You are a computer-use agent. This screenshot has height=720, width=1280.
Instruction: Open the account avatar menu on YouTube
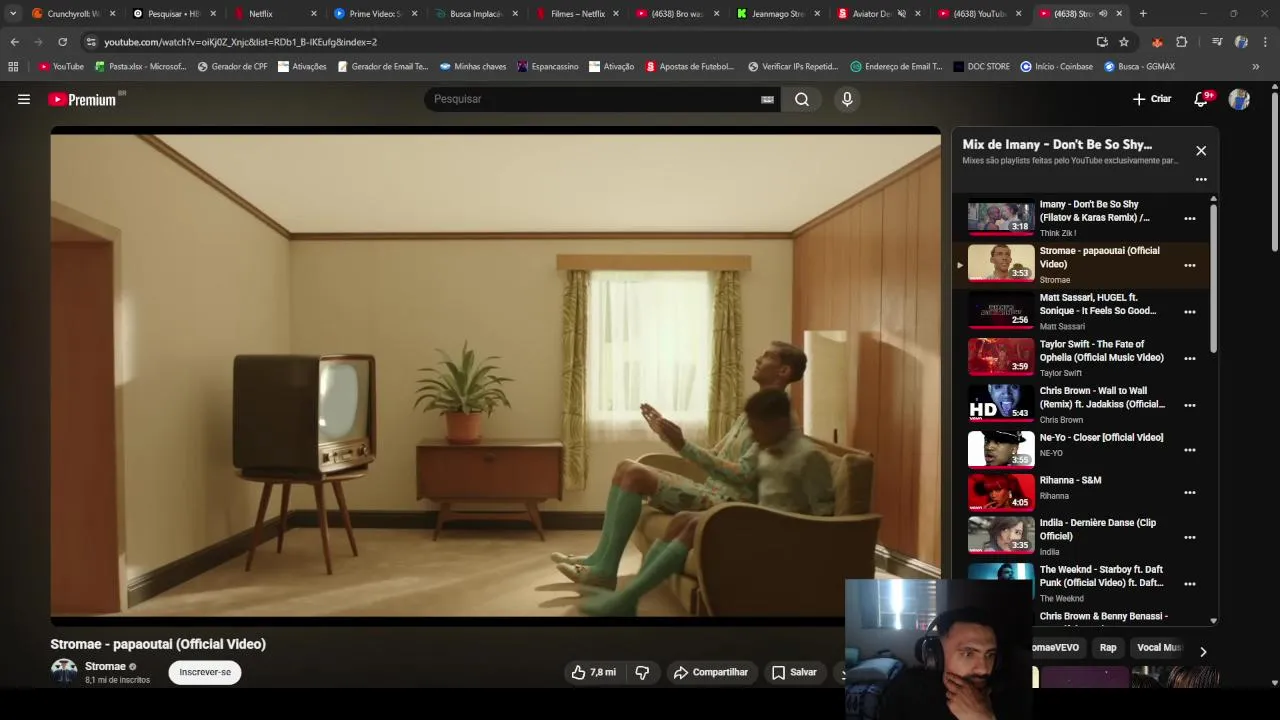tap(1239, 99)
